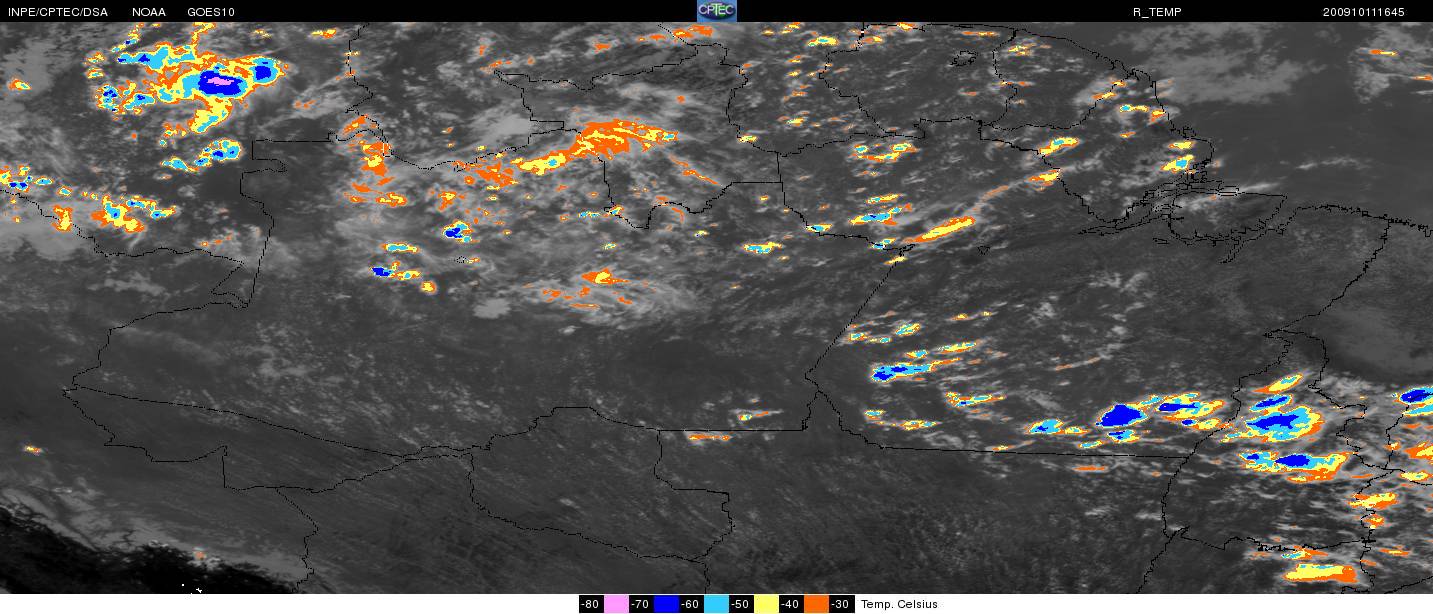
Task: Select the orange -40 legend swatch
Action: point(816,604)
